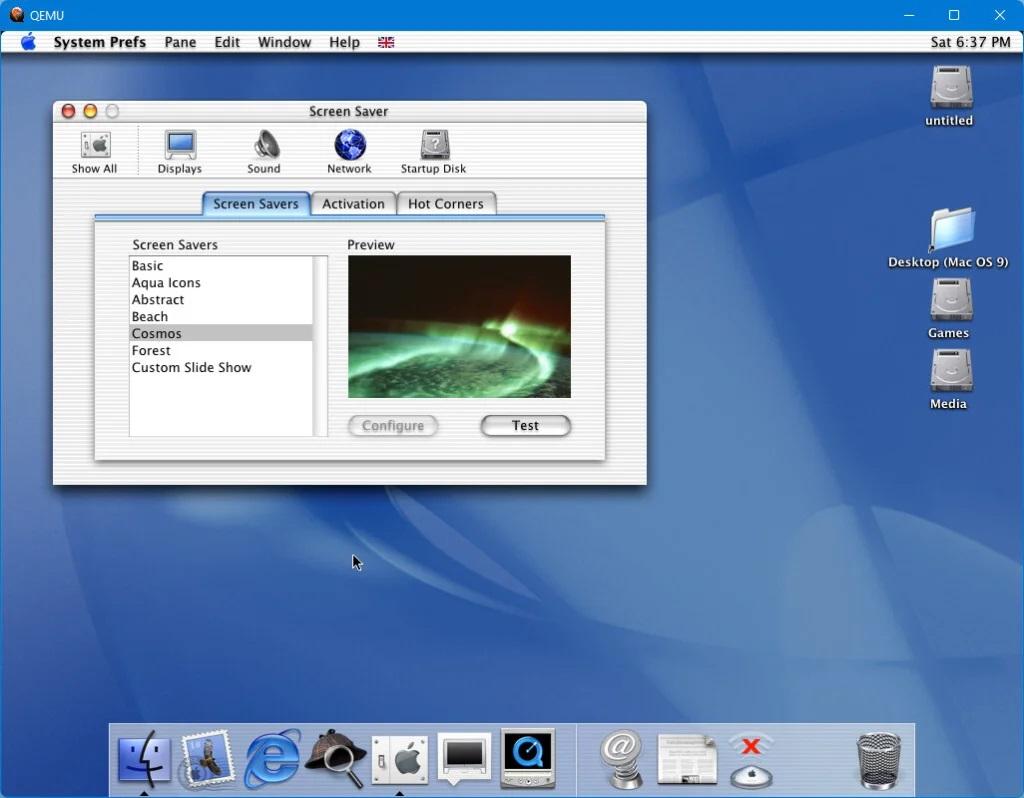
Task: Click the Show All preferences icon
Action: click(x=94, y=152)
